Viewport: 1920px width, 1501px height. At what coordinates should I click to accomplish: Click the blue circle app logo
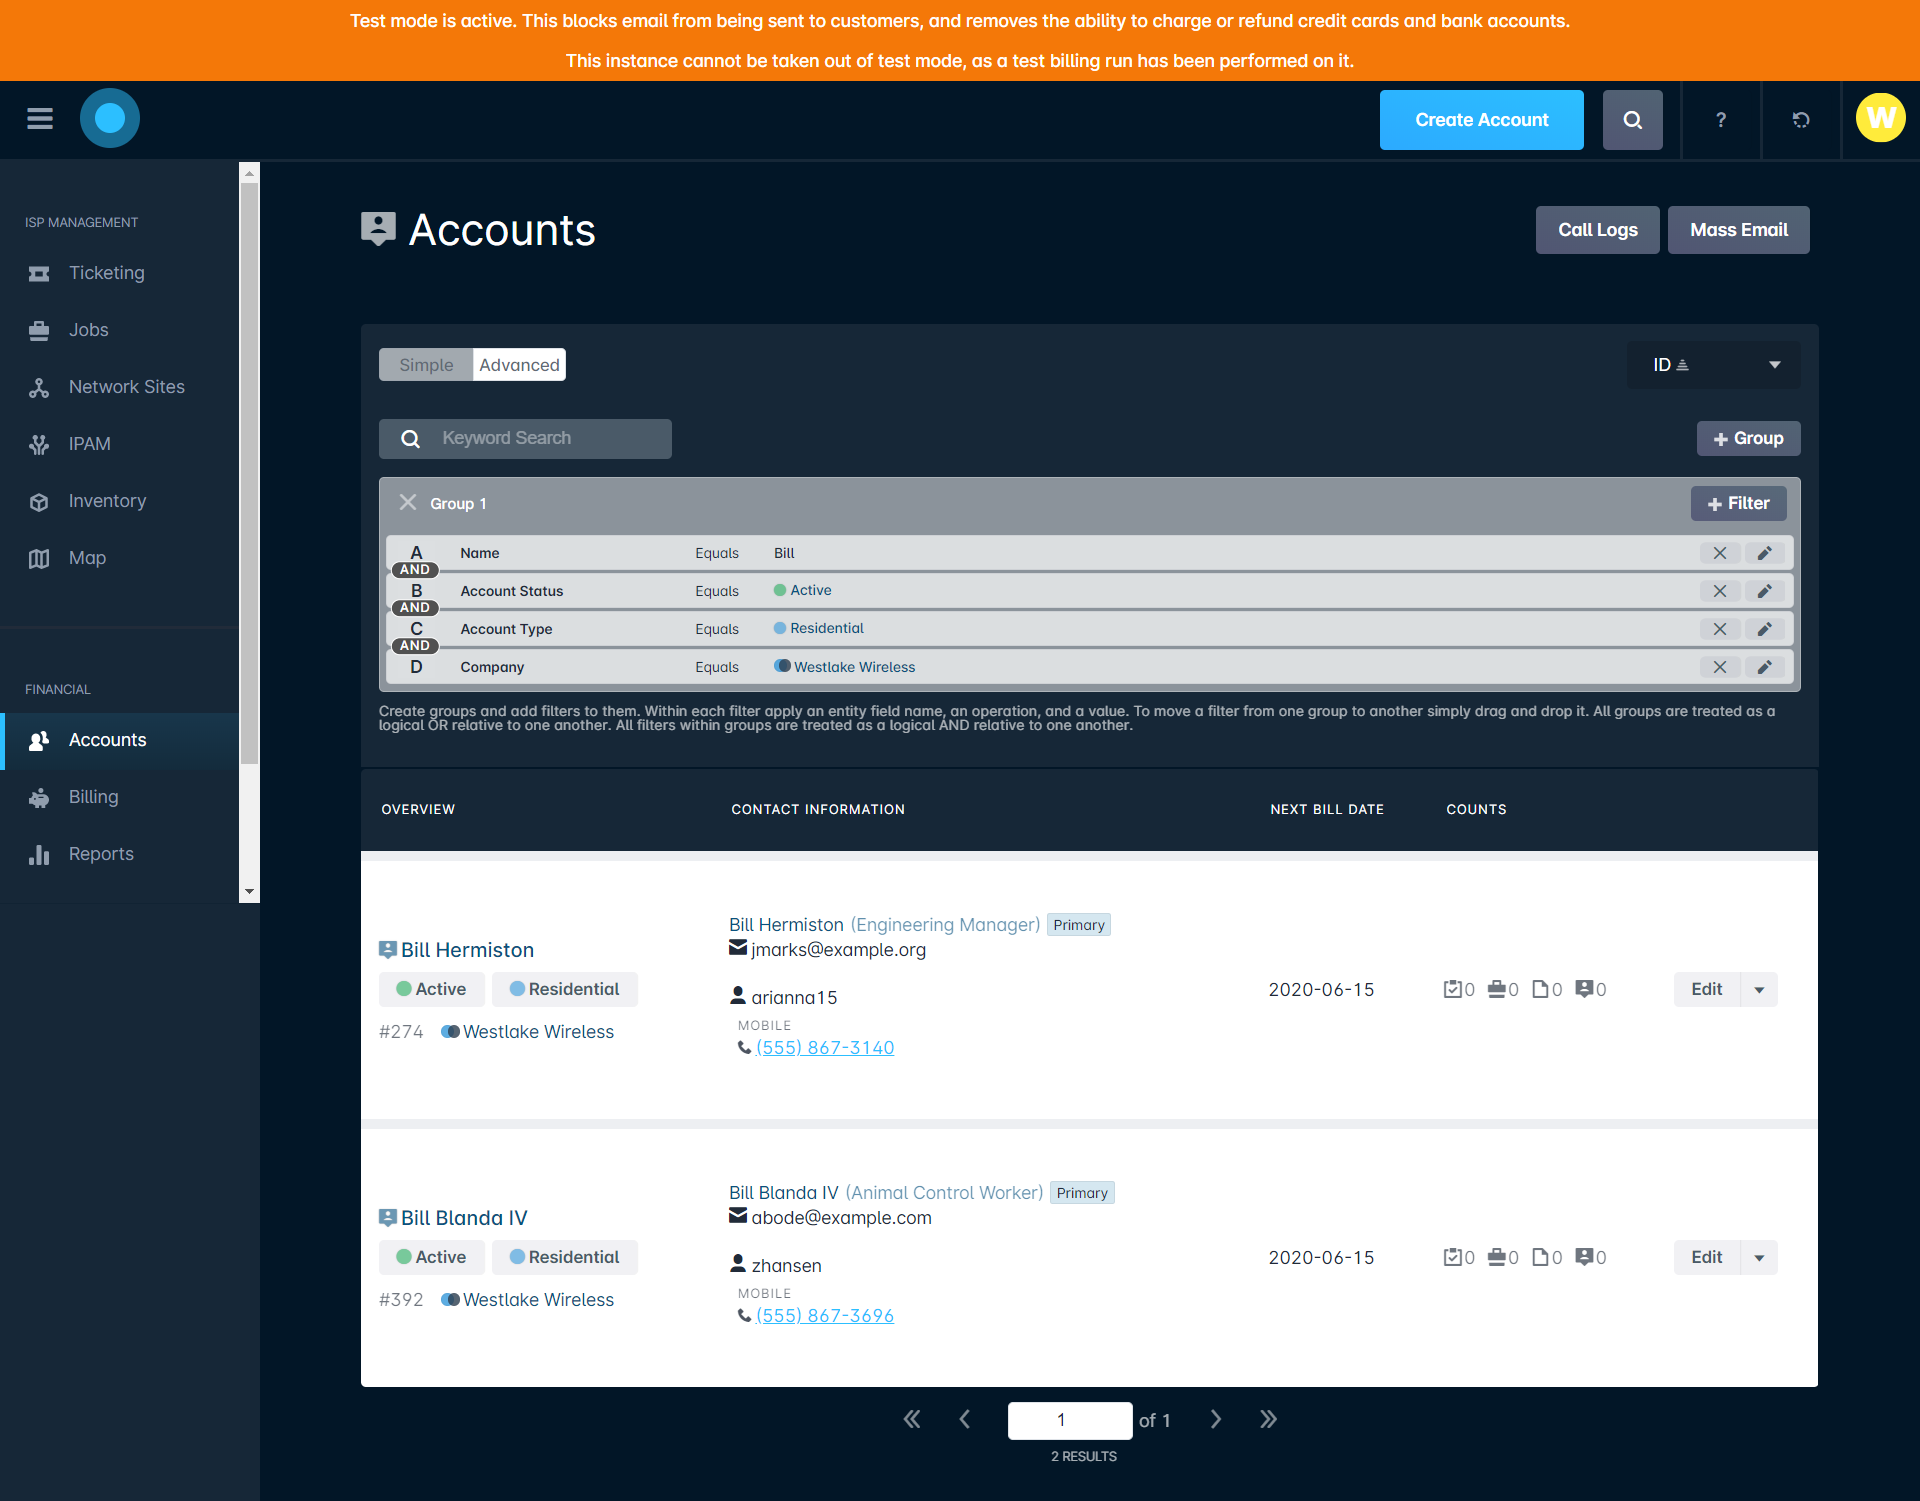click(110, 118)
